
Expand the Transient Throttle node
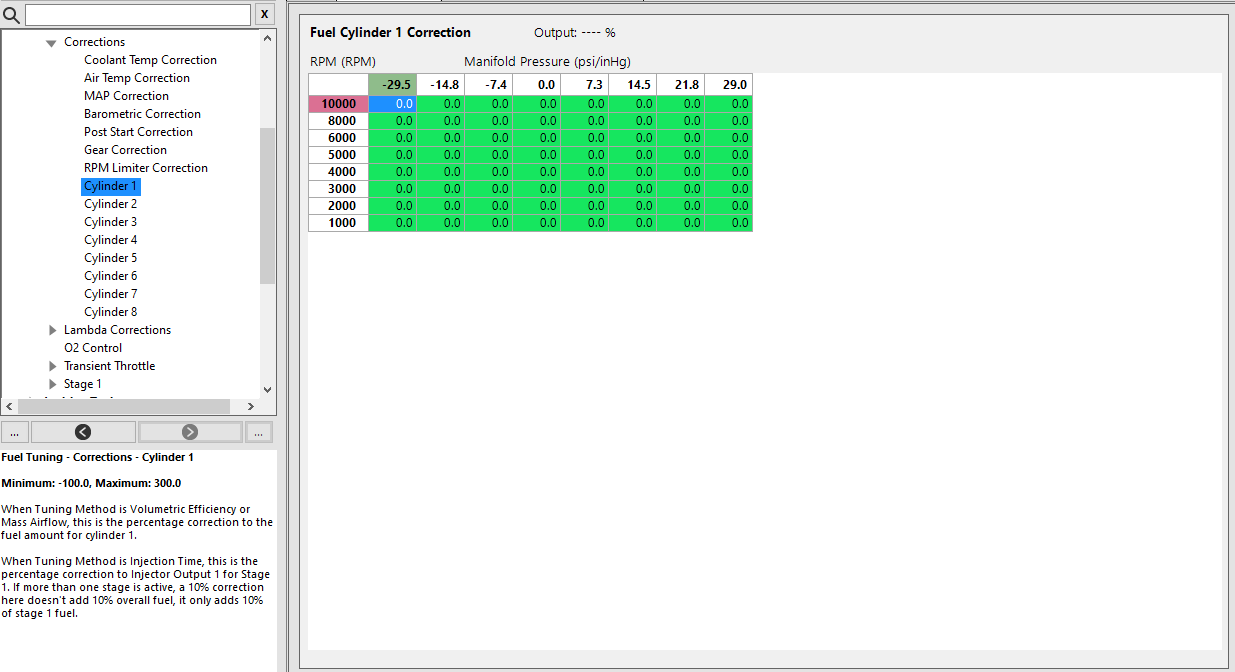click(53, 366)
